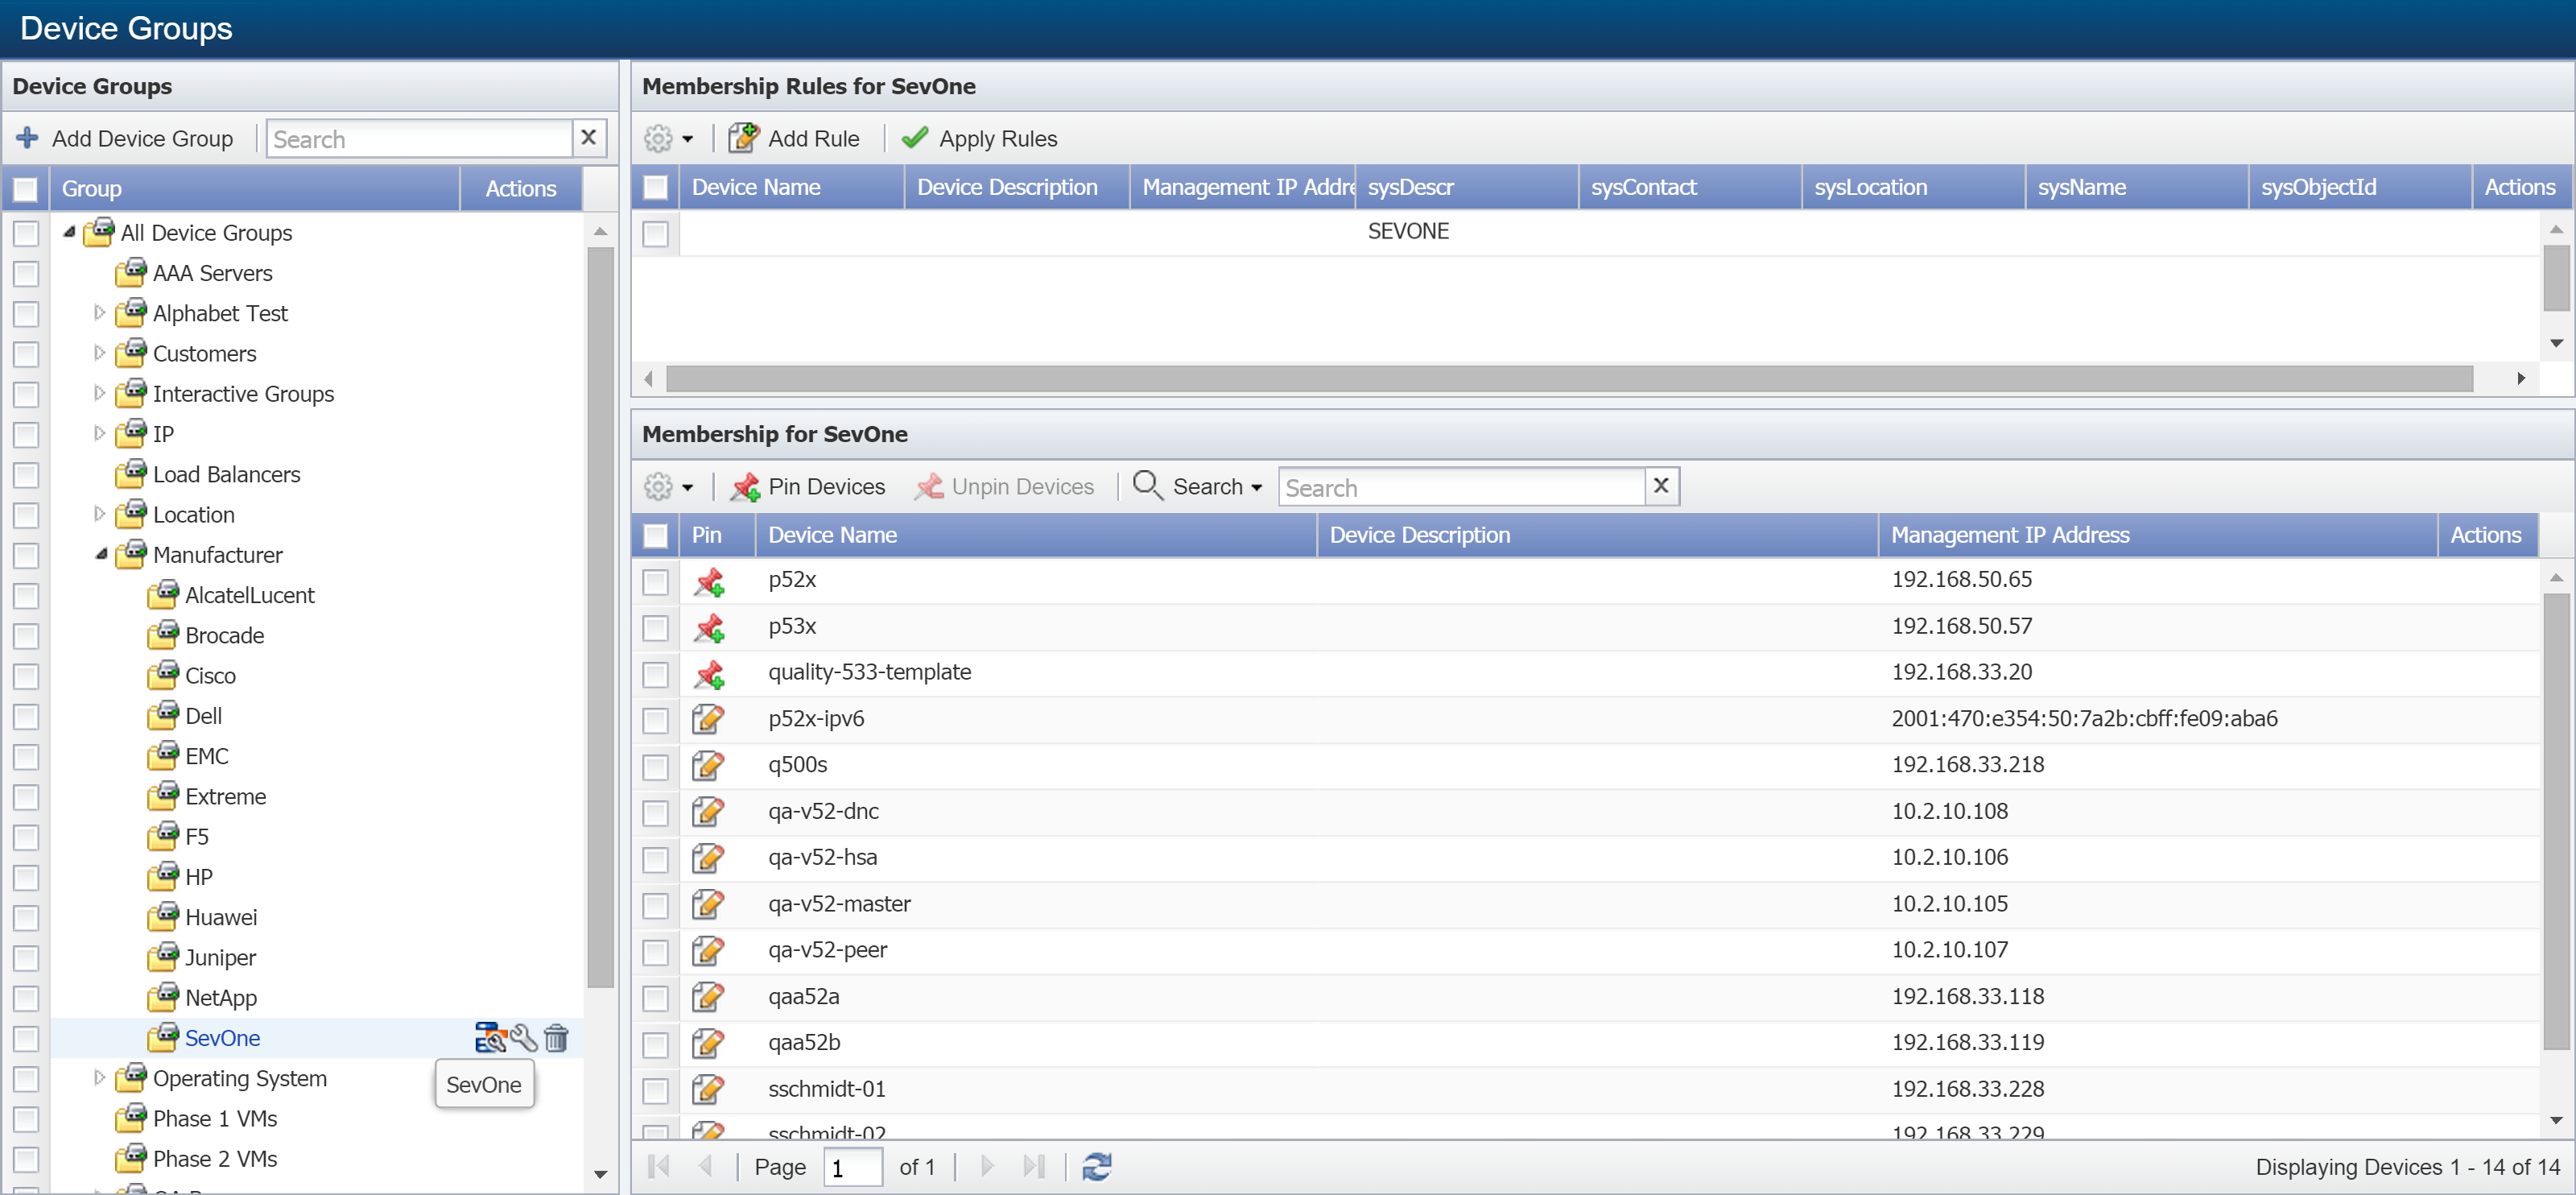Click the Unpin Devices button

1004,486
